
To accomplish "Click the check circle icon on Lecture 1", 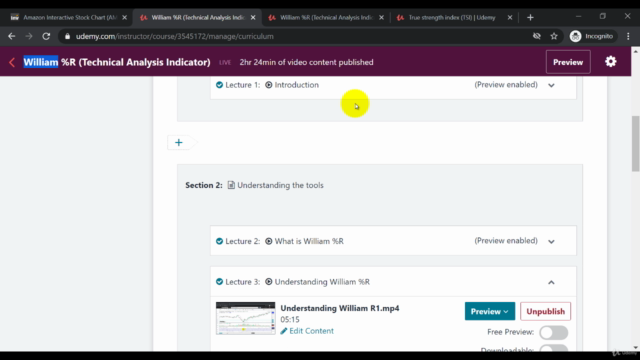I will [219, 85].
